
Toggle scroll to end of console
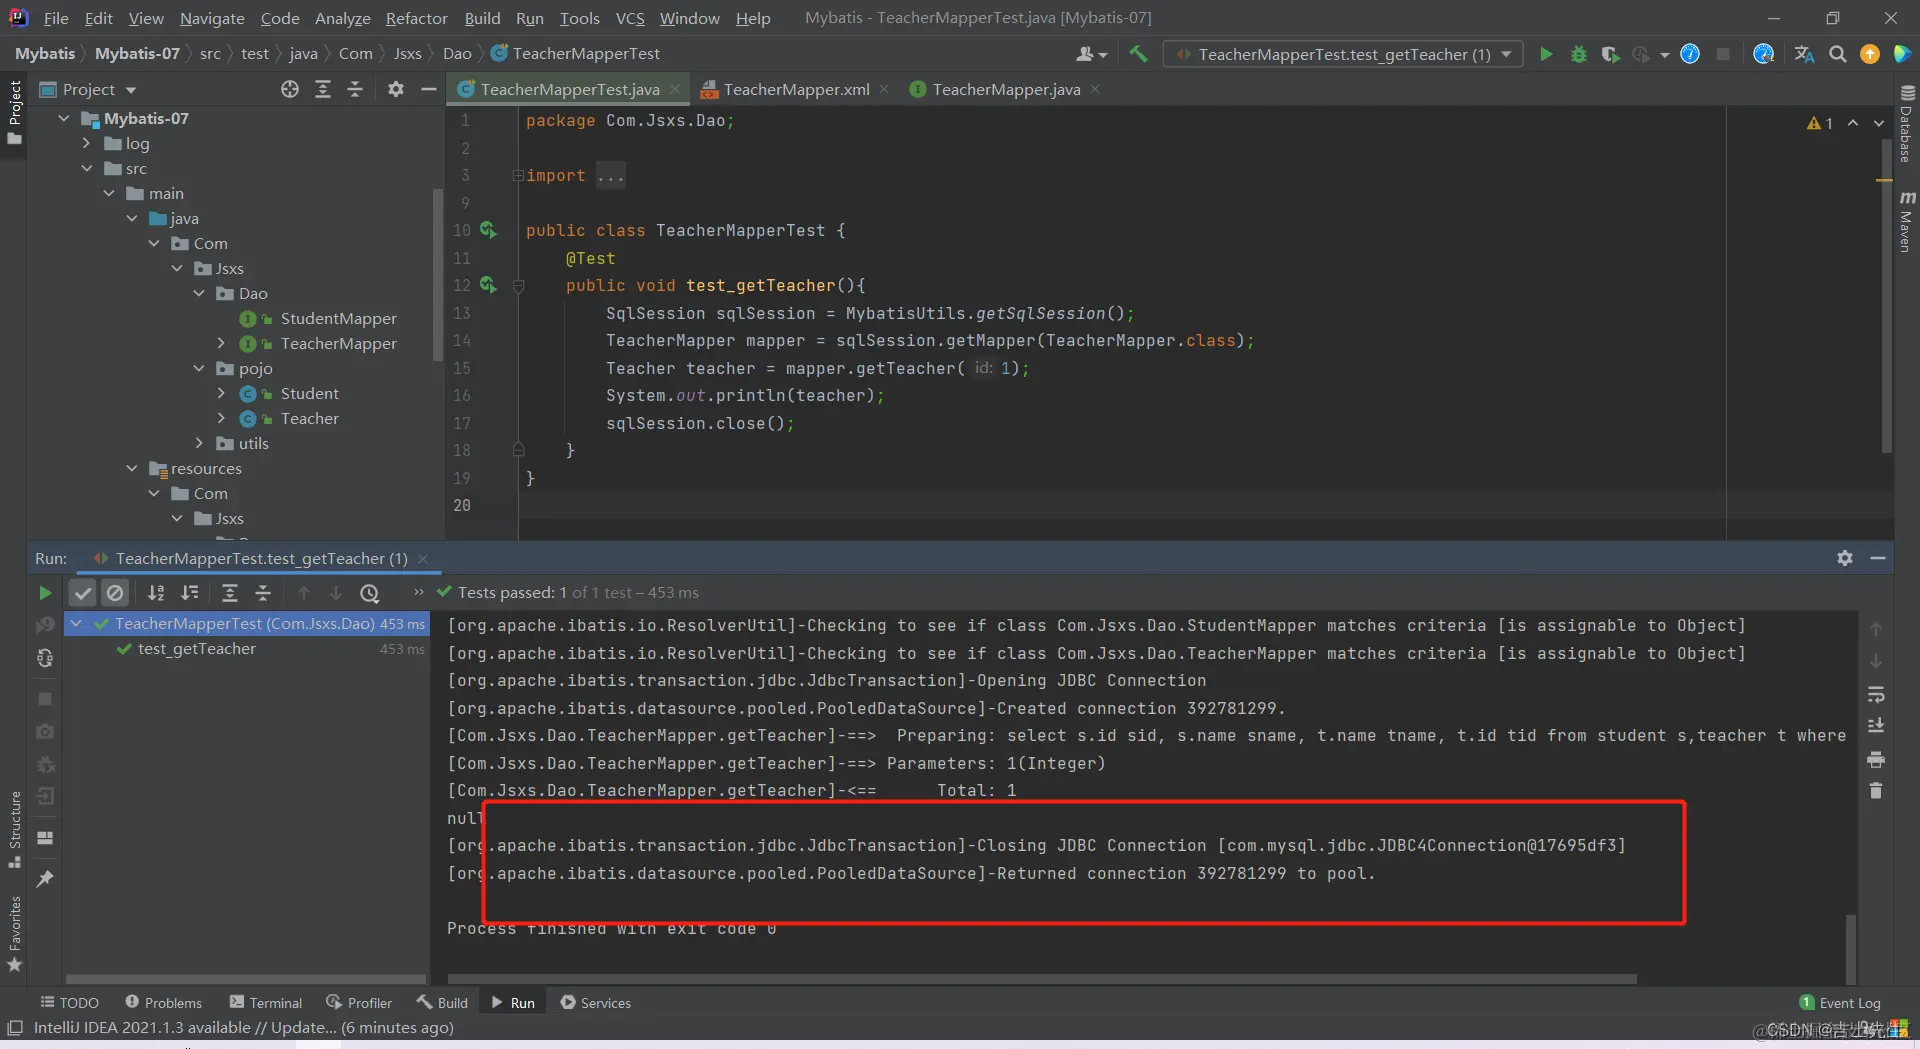tap(1876, 725)
